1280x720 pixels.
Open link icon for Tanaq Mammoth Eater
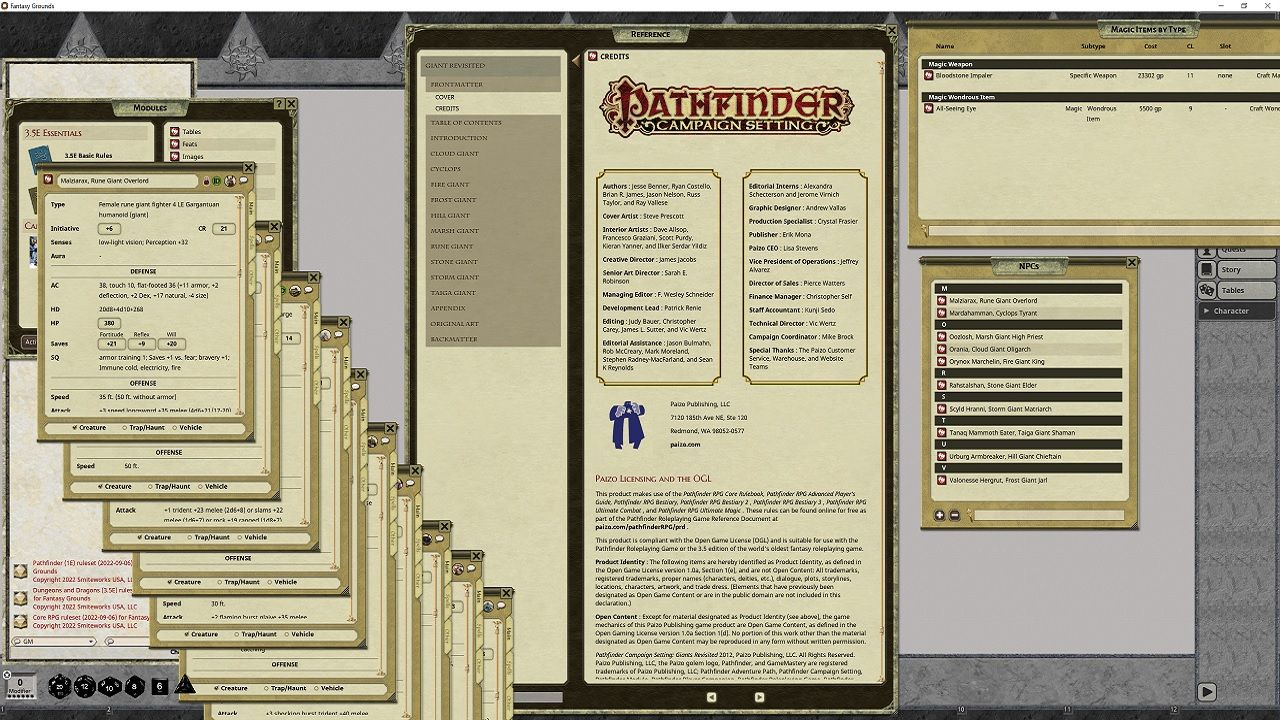click(x=942, y=432)
